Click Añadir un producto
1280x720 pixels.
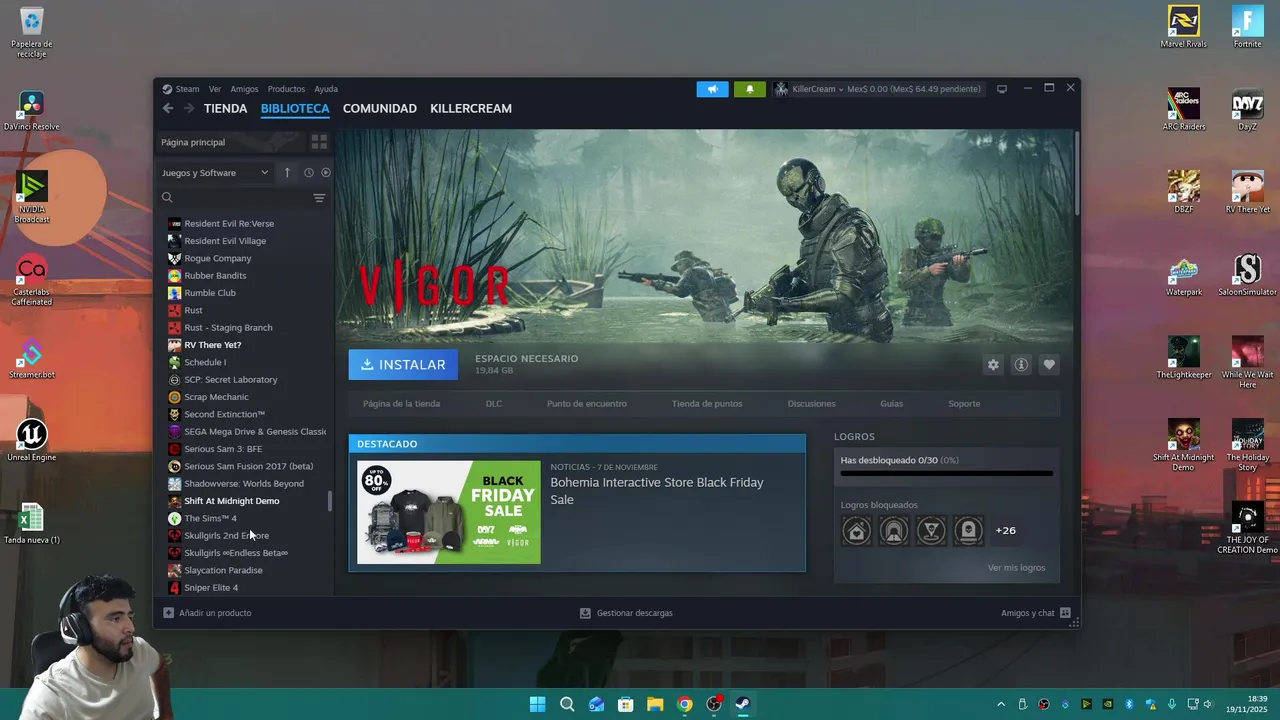click(207, 613)
